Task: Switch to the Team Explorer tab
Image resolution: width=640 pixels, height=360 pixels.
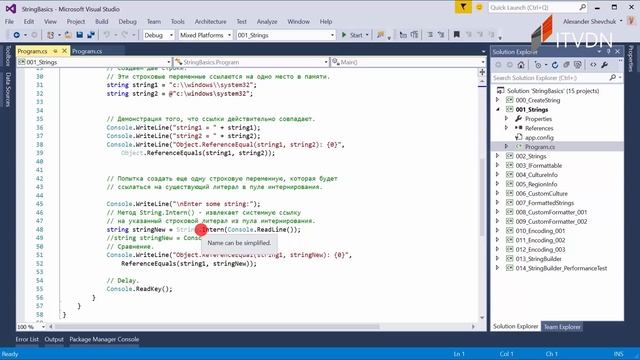Action: (562, 327)
